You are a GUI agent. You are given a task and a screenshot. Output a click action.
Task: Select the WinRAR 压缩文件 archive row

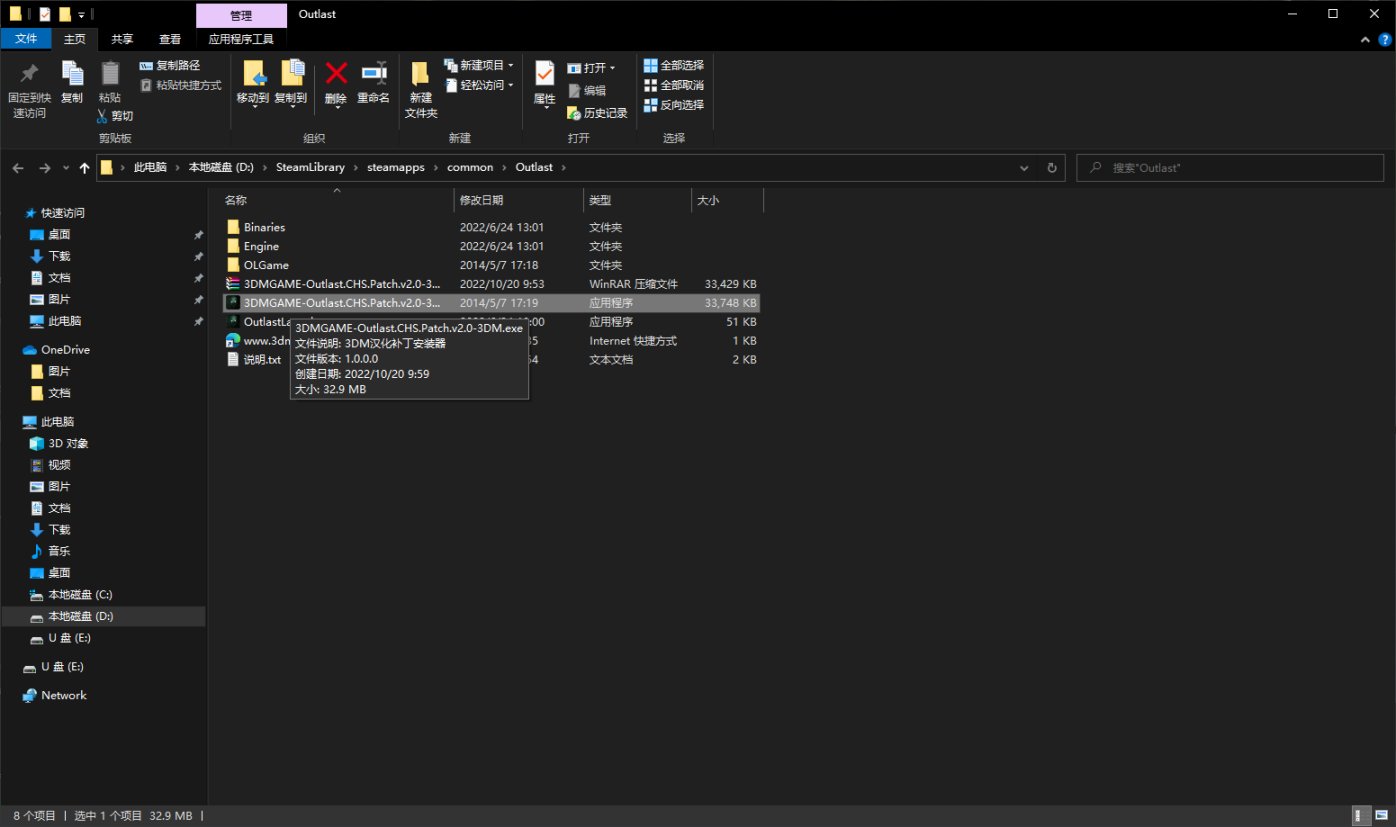click(x=491, y=284)
